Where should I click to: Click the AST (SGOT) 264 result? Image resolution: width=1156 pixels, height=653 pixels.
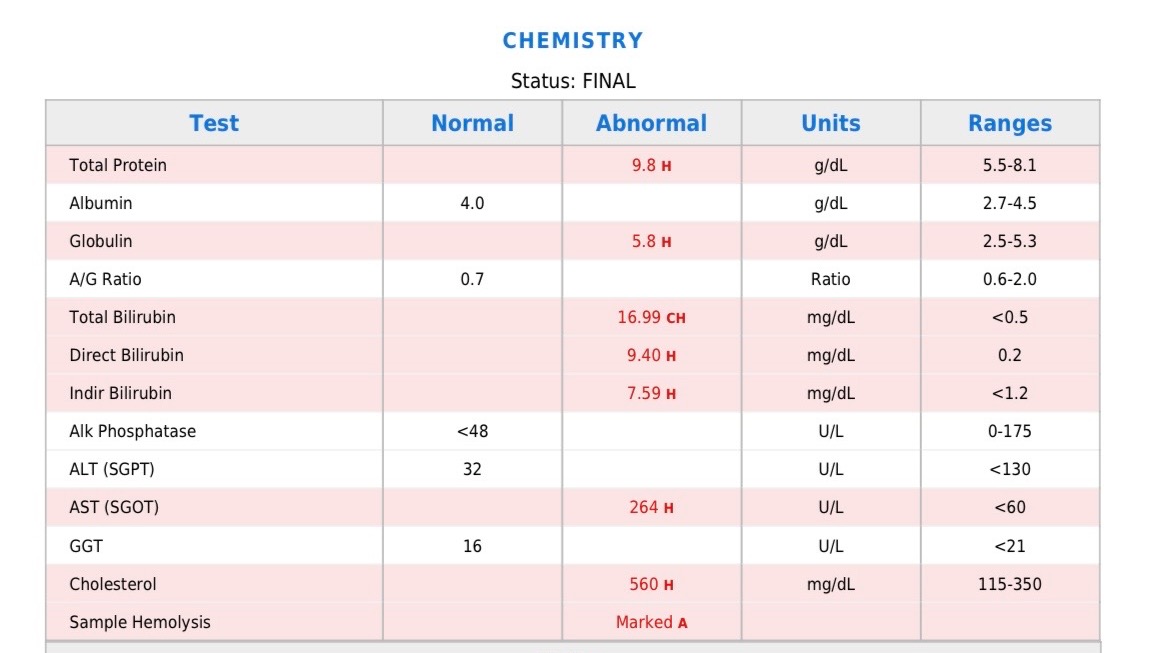pyautogui.click(x=643, y=507)
